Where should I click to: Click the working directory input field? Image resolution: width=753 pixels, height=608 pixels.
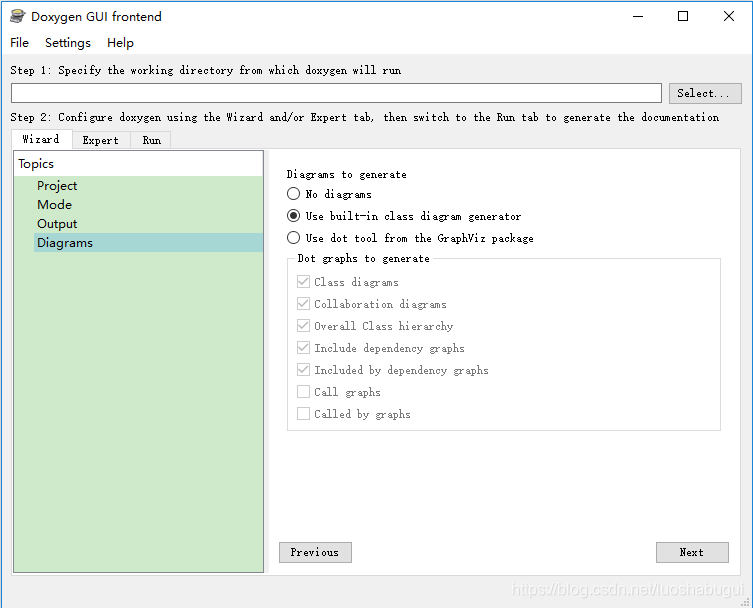coord(336,93)
